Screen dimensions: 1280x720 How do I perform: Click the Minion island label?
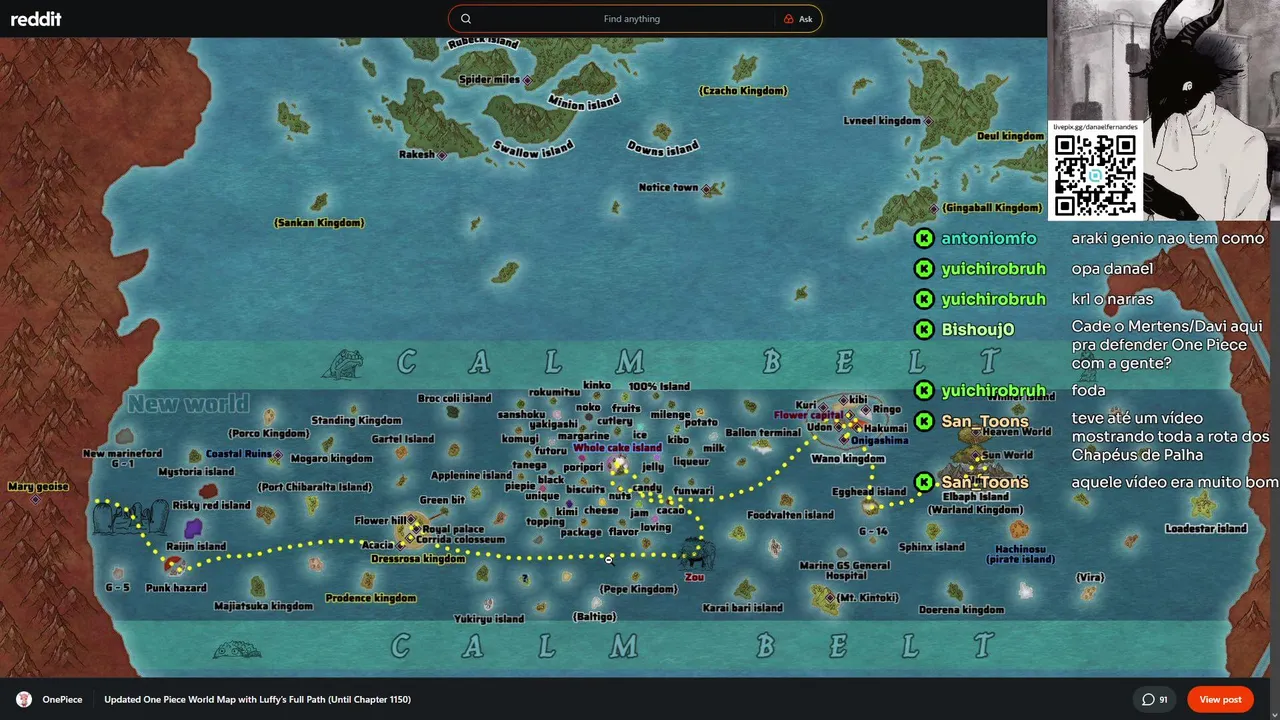click(583, 102)
